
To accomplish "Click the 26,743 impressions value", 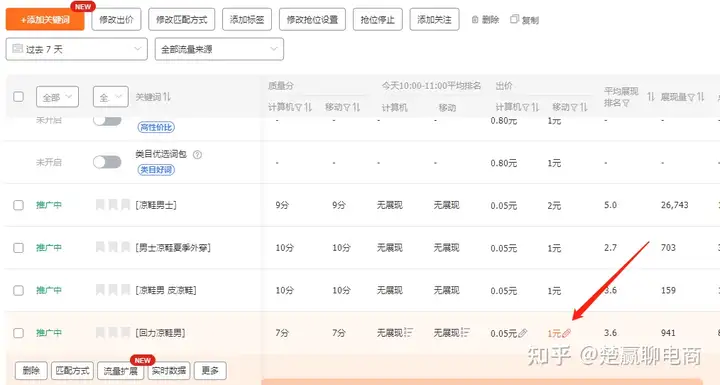I will 675,205.
